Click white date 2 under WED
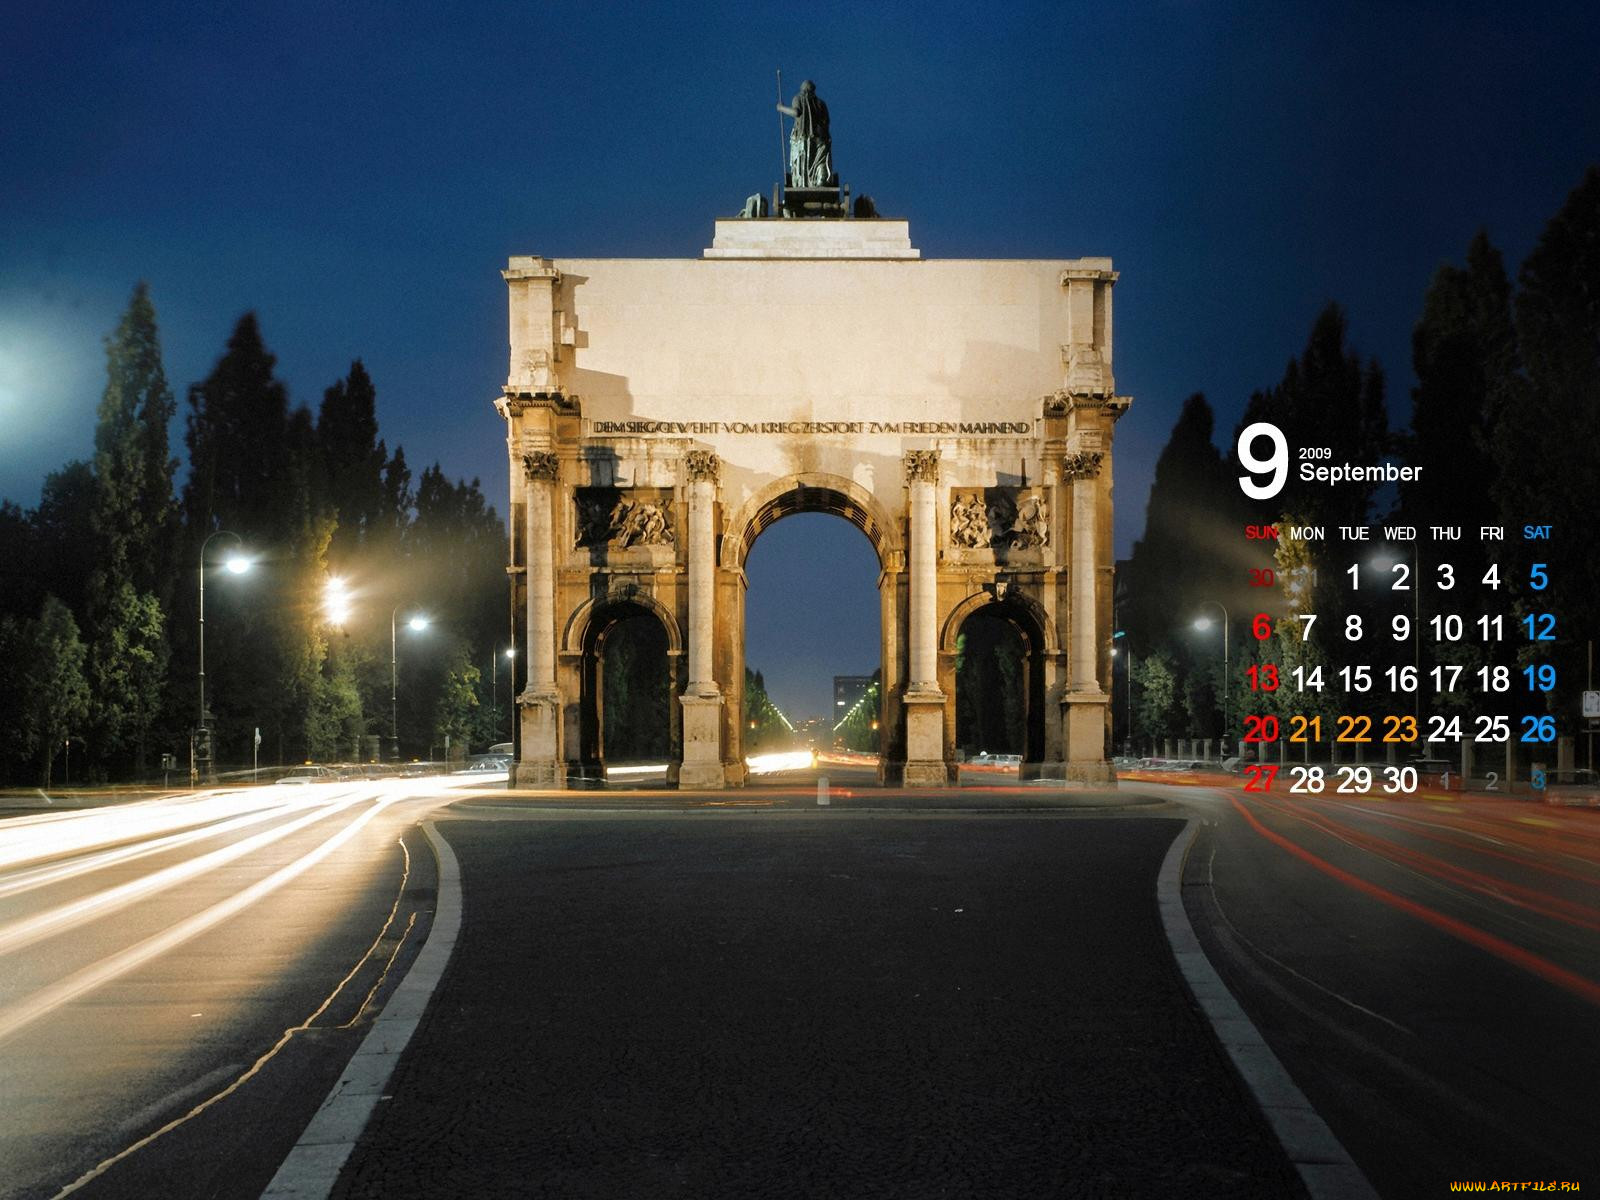Image resolution: width=1600 pixels, height=1200 pixels. tap(1400, 577)
